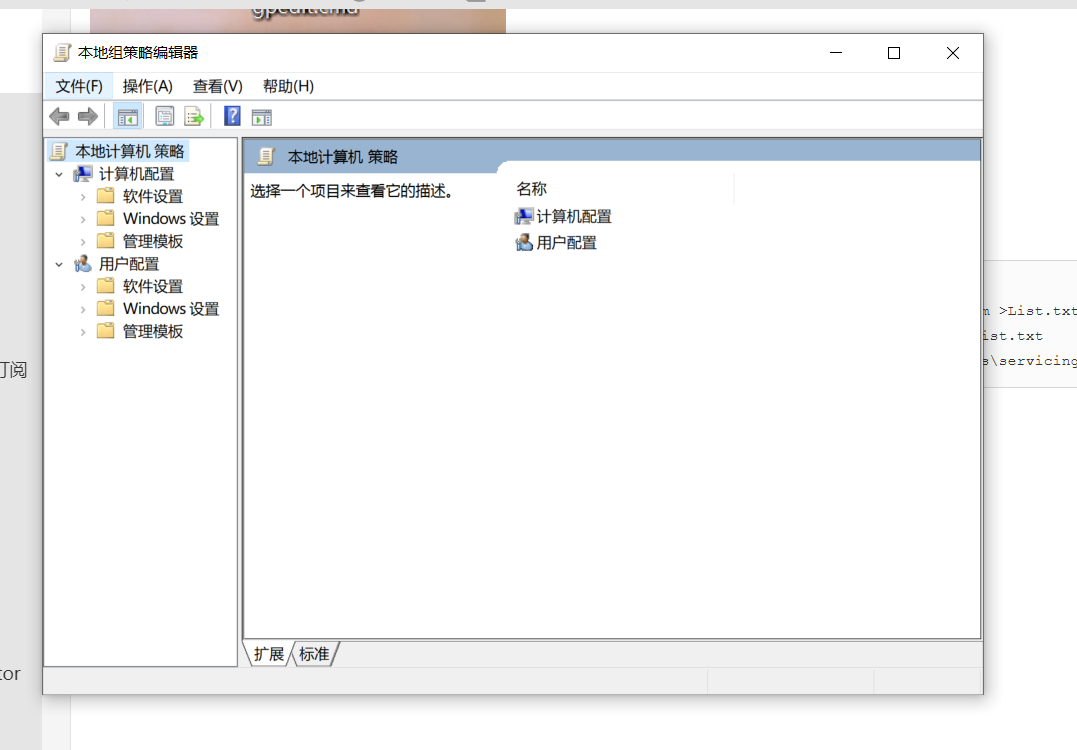Open the 查看(V) menu
This screenshot has height=750, width=1077.
tap(218, 87)
